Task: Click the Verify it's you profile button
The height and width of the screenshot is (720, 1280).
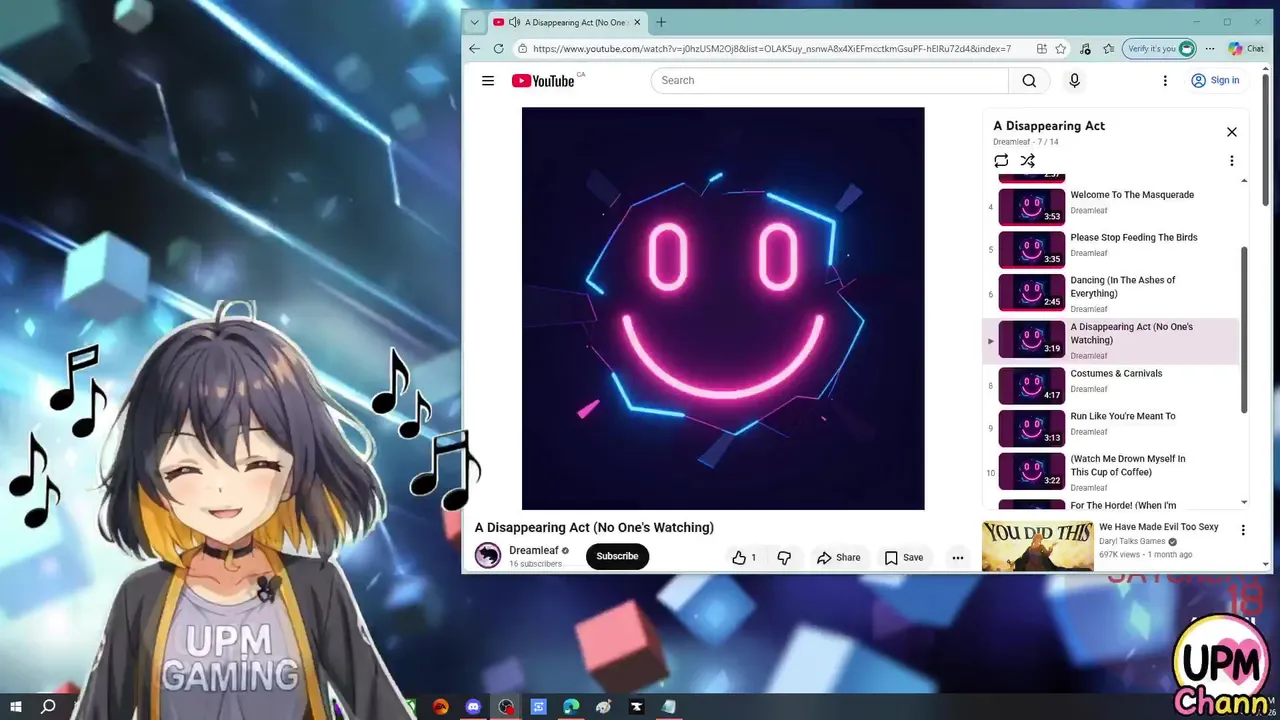Action: point(1160,49)
